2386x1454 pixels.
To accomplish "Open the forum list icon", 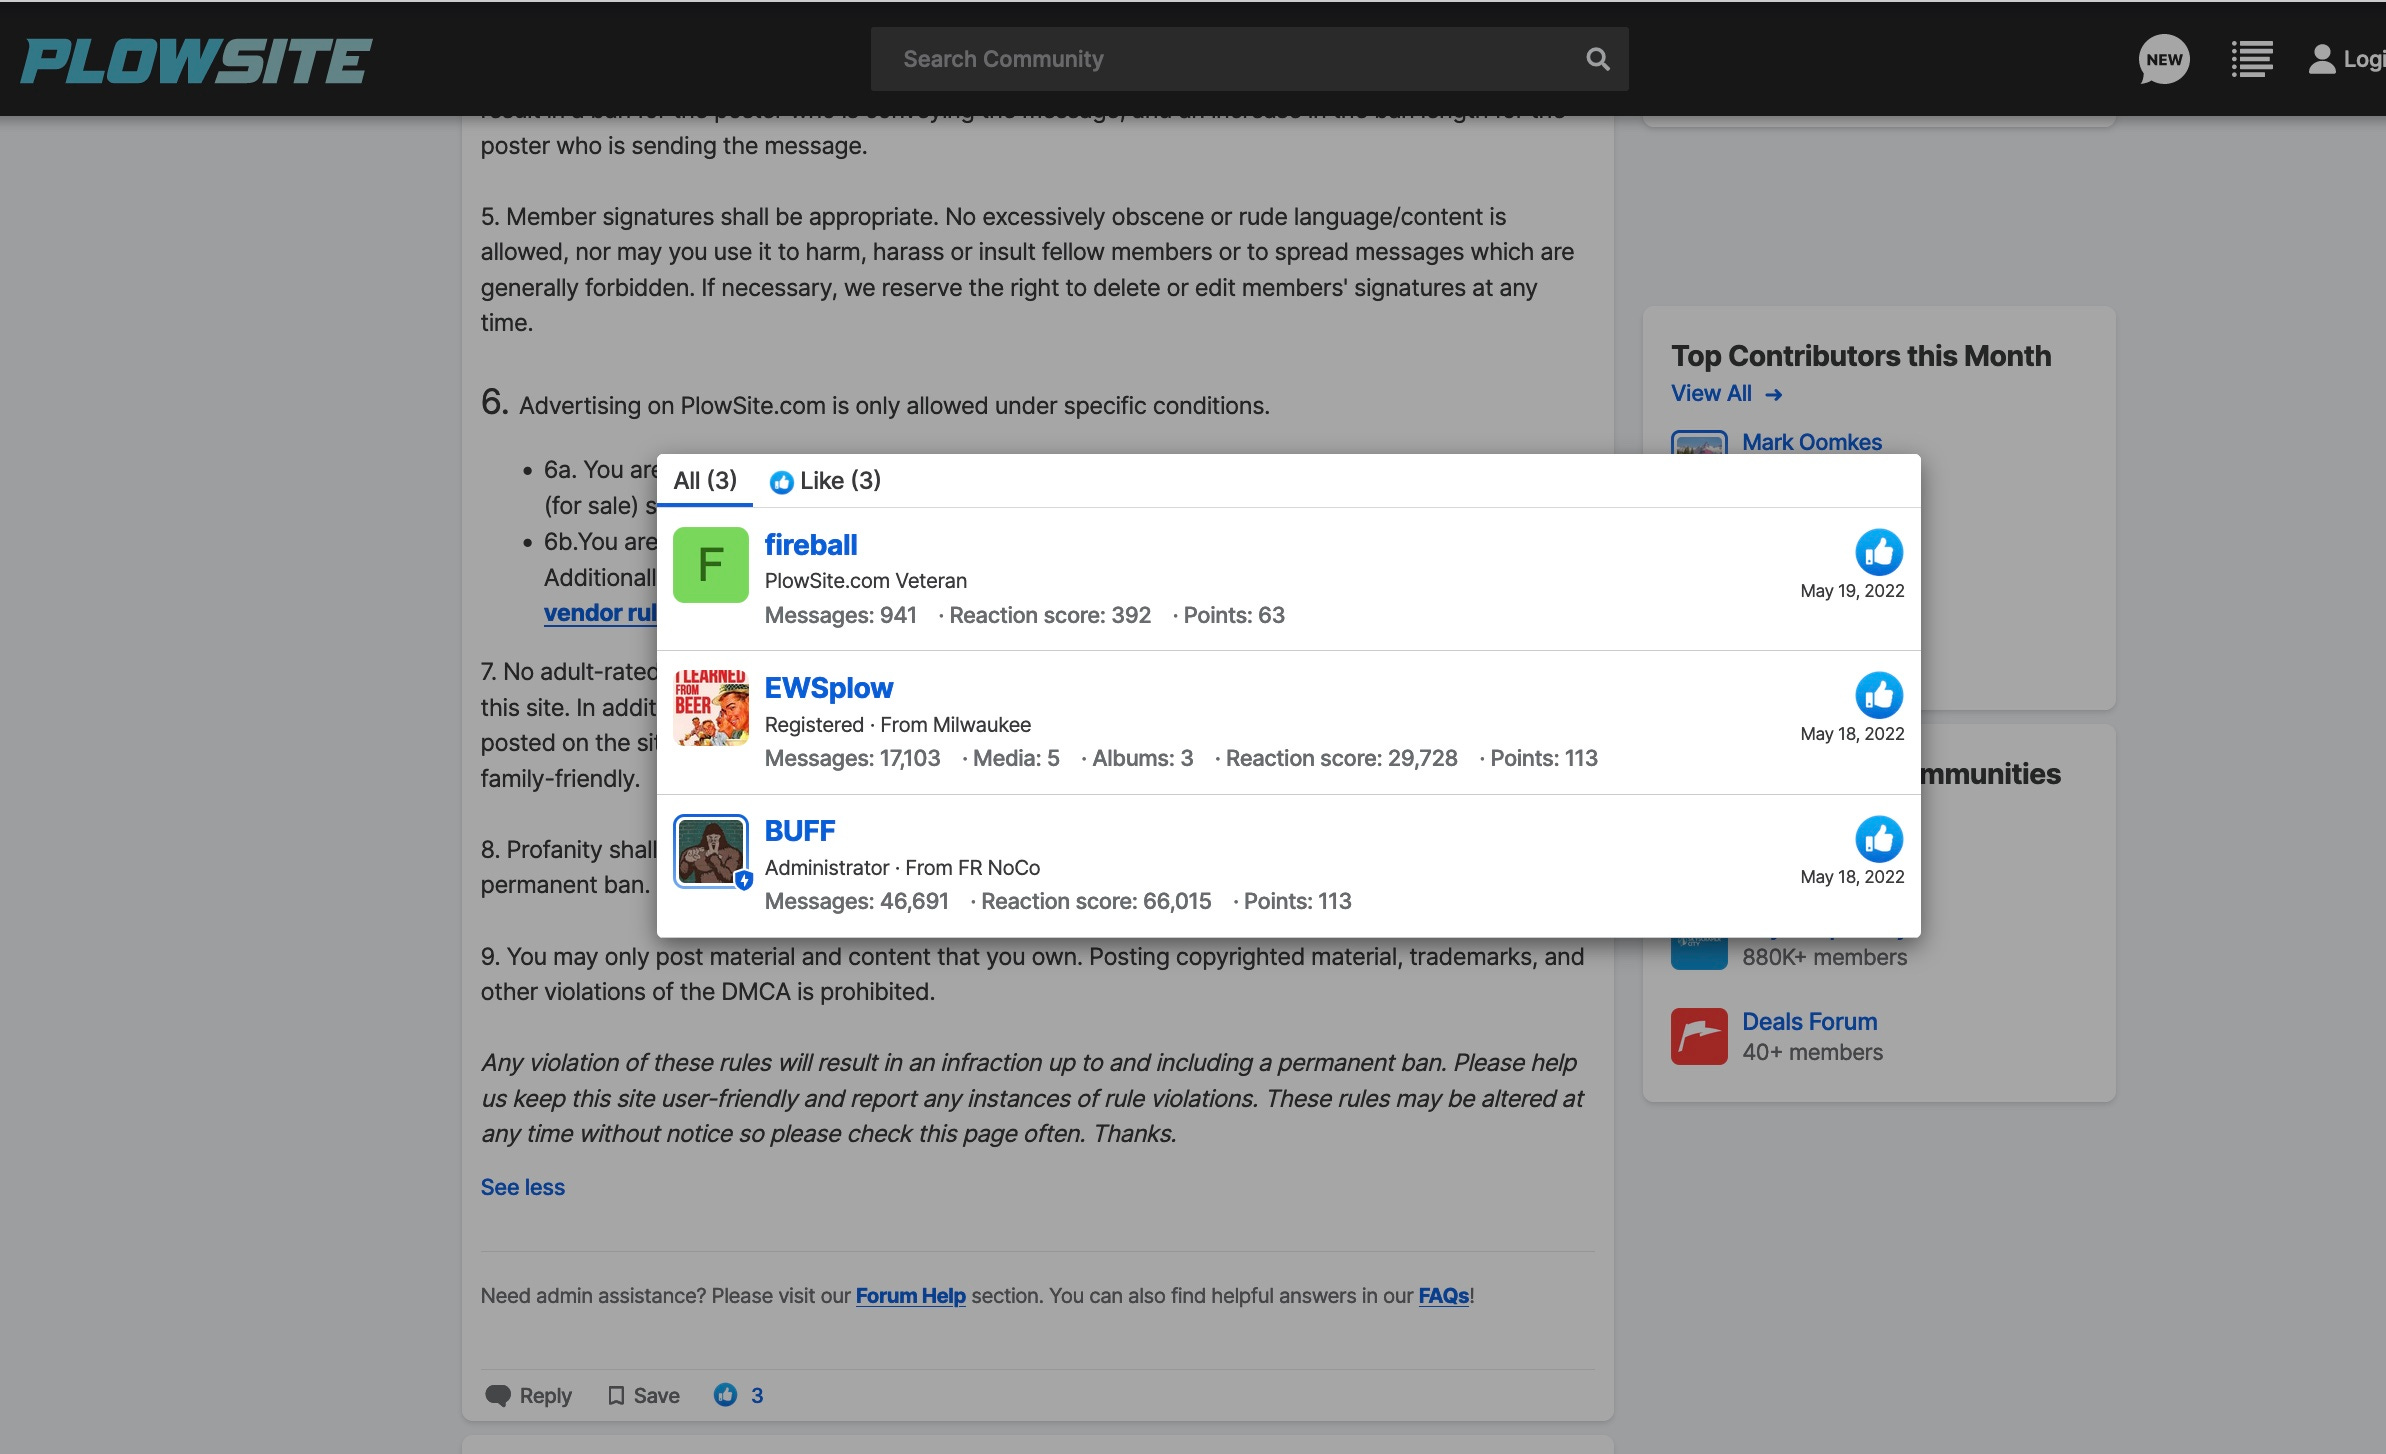I will click(2251, 59).
